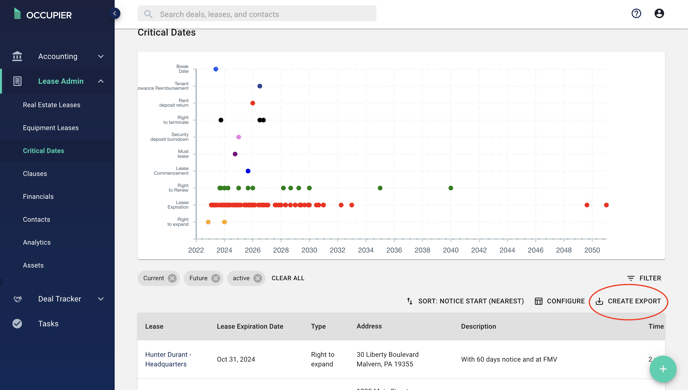This screenshot has width=688, height=390.
Task: Click the Address column header
Action: point(369,326)
